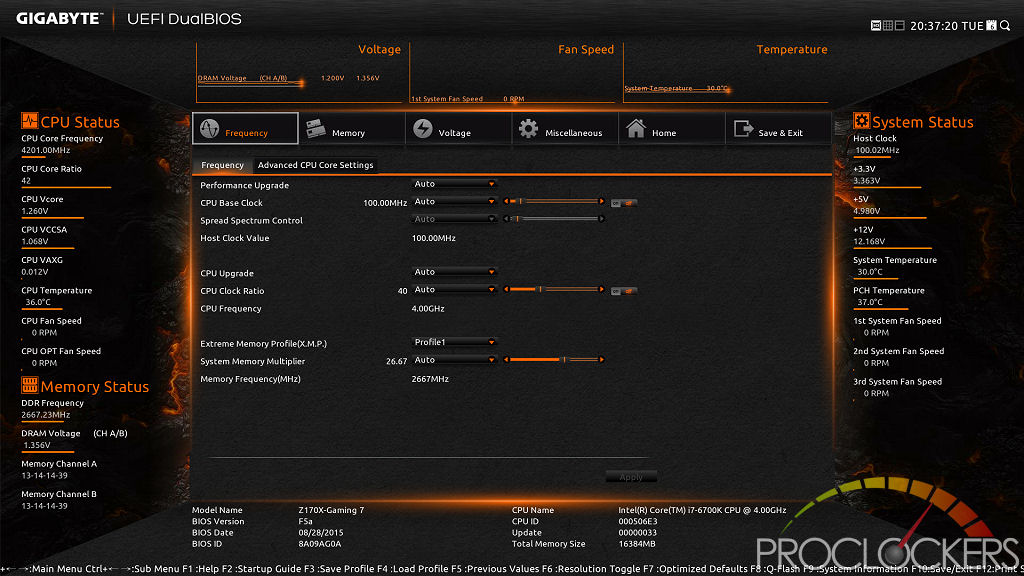Viewport: 1024px width, 576px height.
Task: Click the grid layout icon near clock
Action: tap(888, 25)
